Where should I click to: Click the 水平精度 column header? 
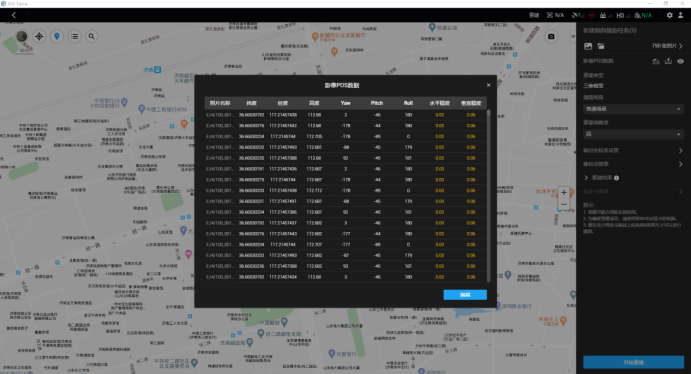point(439,103)
